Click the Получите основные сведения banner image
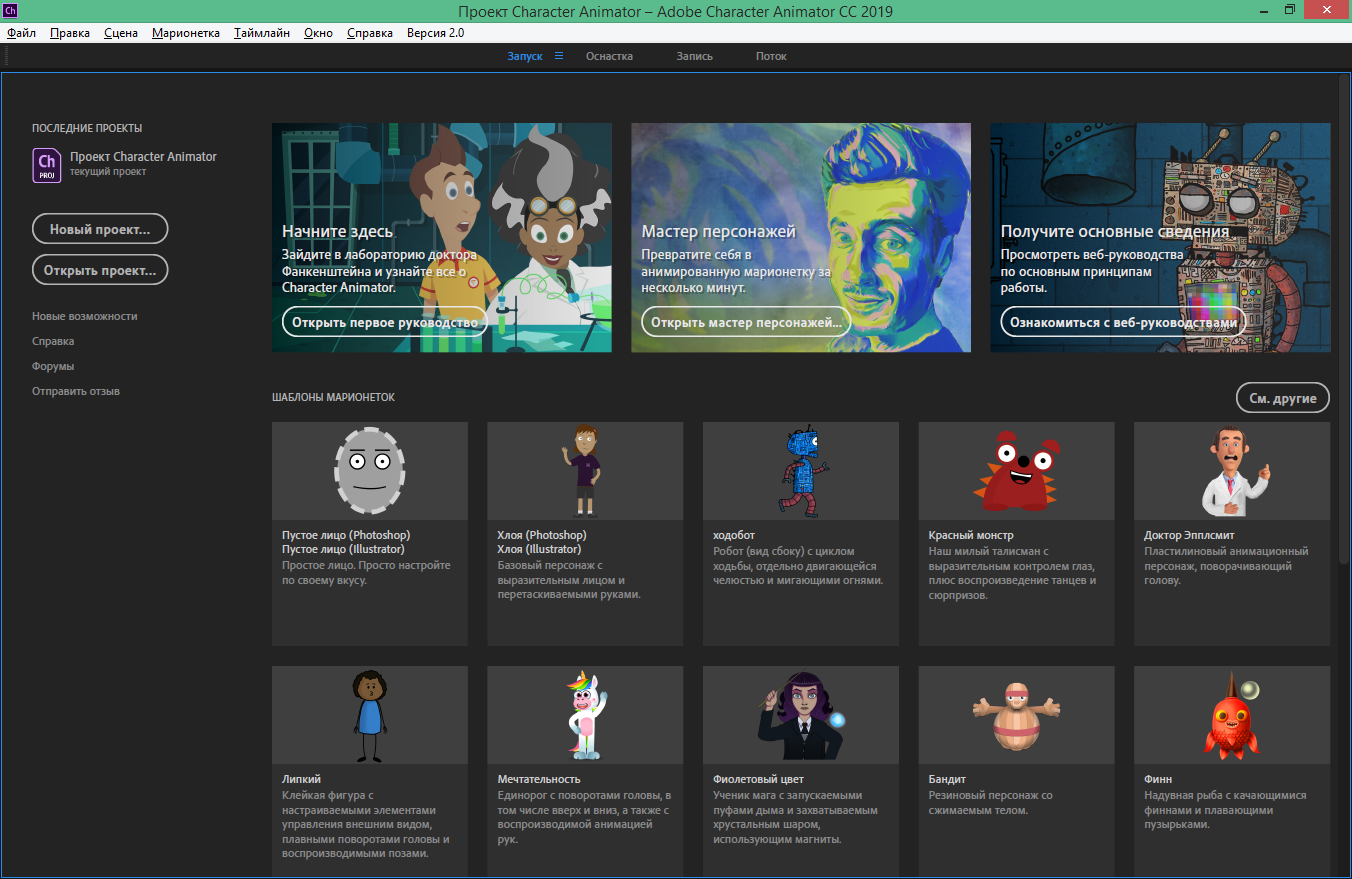1352x879 pixels. pos(1160,237)
